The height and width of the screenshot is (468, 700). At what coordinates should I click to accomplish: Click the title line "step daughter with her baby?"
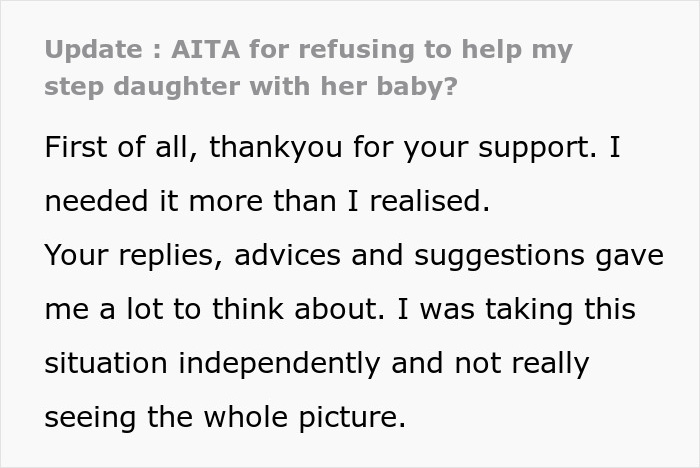coord(251,86)
